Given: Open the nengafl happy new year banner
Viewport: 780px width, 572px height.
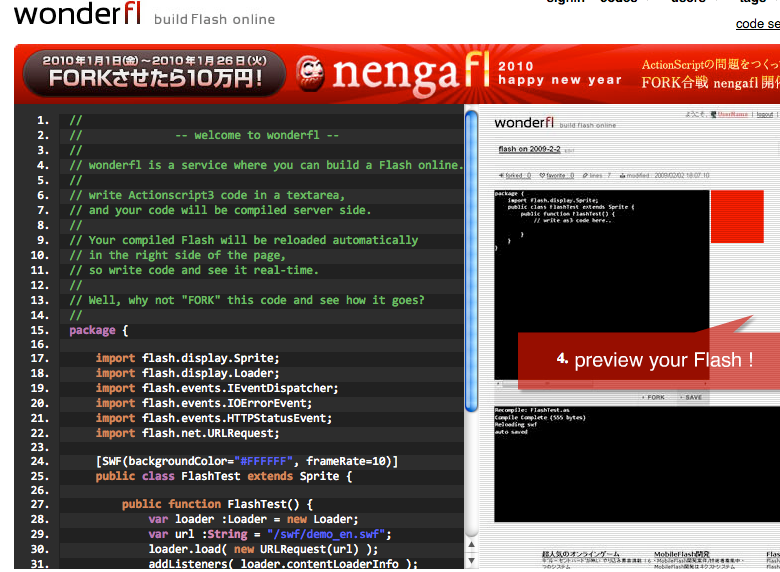Looking at the screenshot, I should pos(397,74).
